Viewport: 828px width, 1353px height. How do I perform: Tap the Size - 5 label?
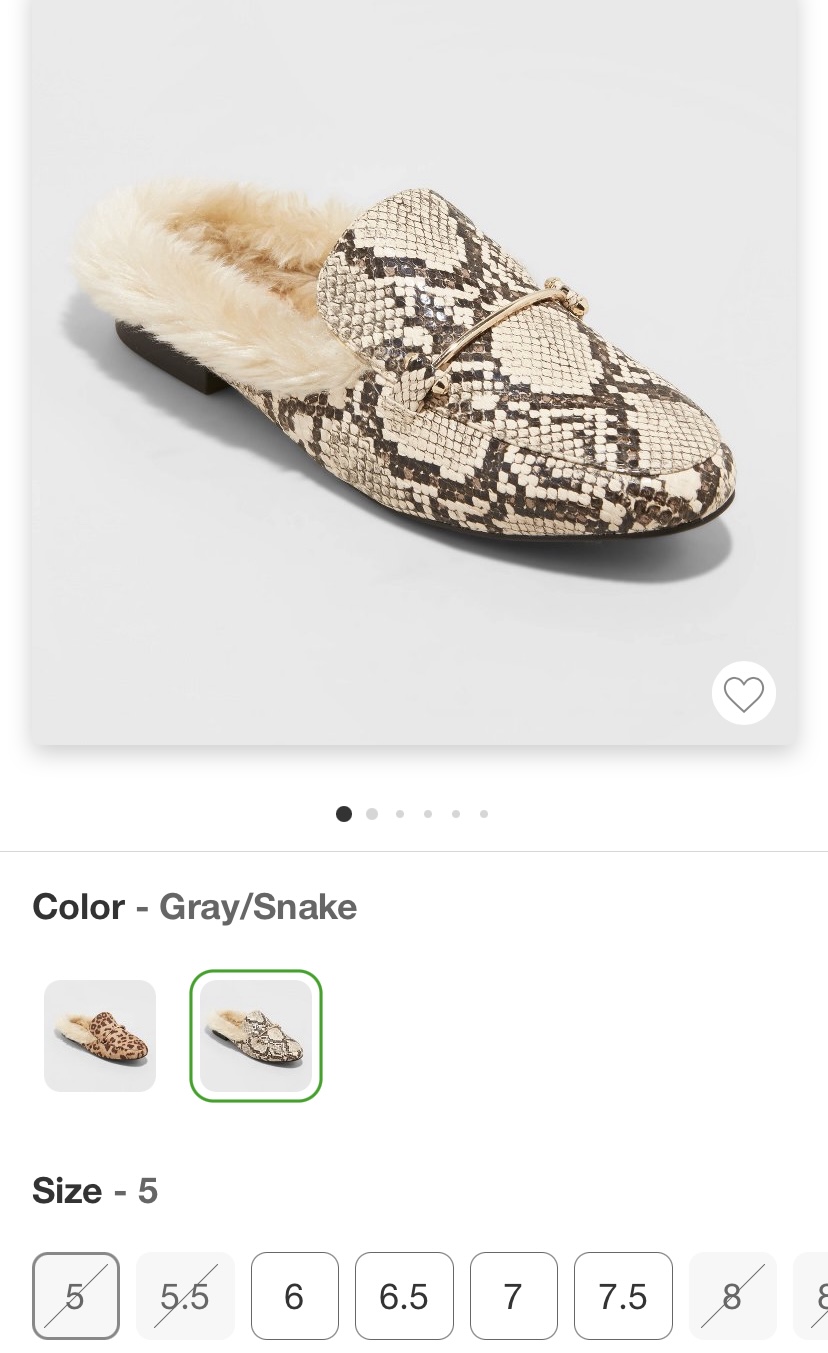click(x=95, y=1191)
